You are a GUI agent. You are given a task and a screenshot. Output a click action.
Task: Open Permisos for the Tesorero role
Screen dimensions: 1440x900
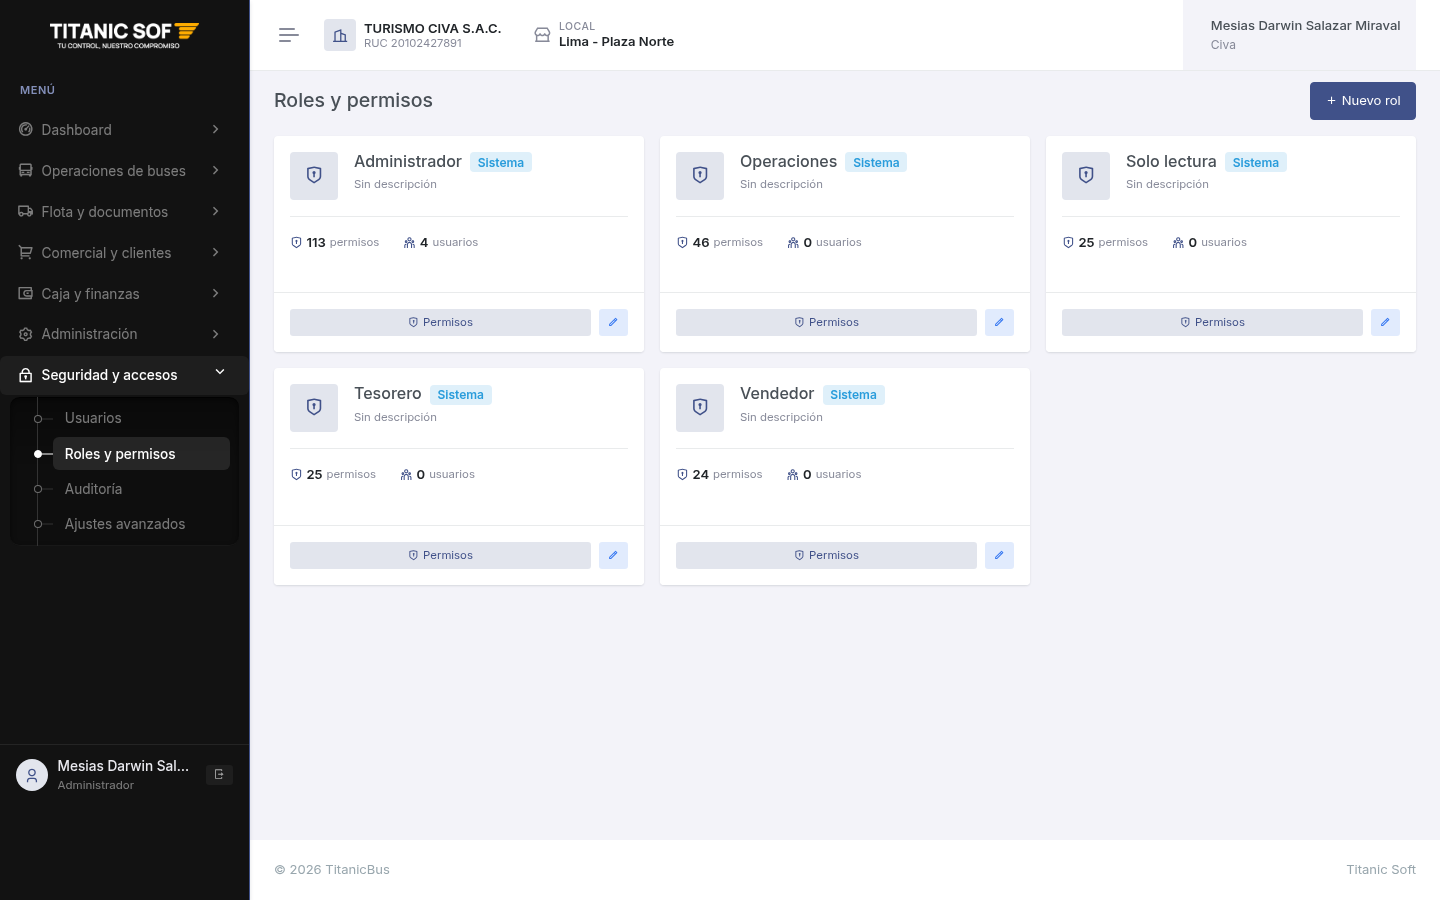440,555
